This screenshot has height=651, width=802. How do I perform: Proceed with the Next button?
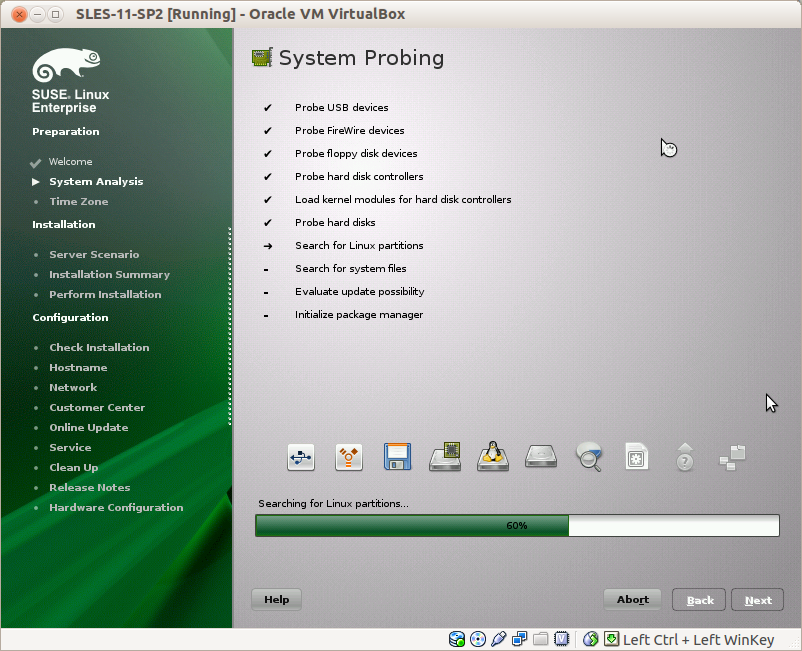[758, 600]
